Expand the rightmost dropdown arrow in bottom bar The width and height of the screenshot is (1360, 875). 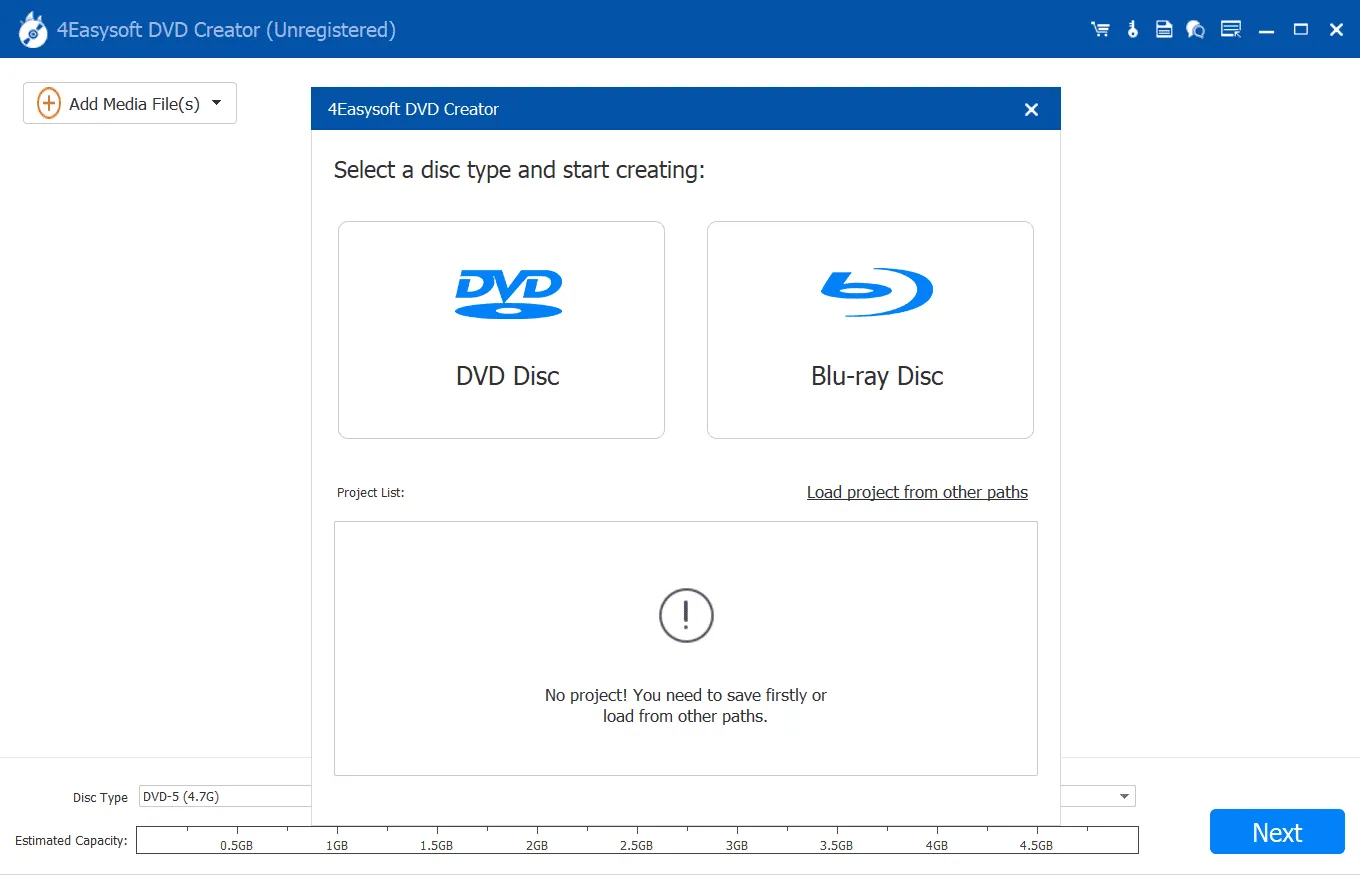[1125, 797]
